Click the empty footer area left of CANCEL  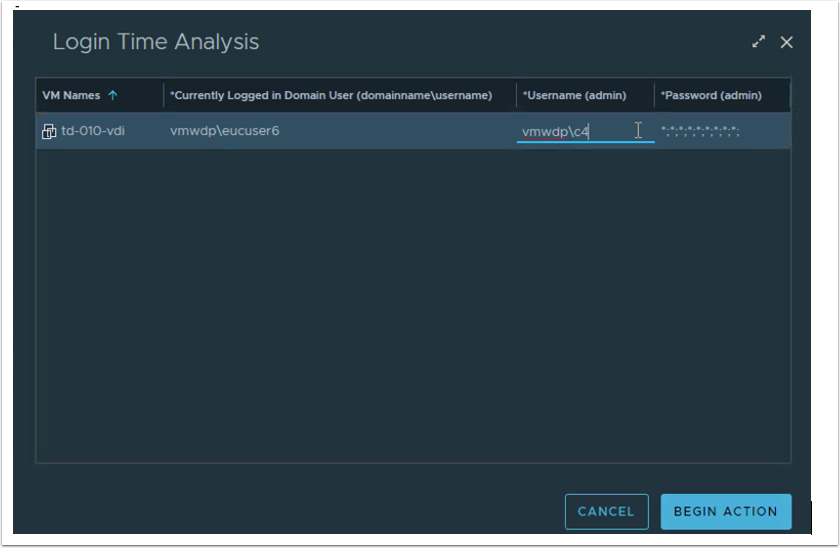[300, 511]
